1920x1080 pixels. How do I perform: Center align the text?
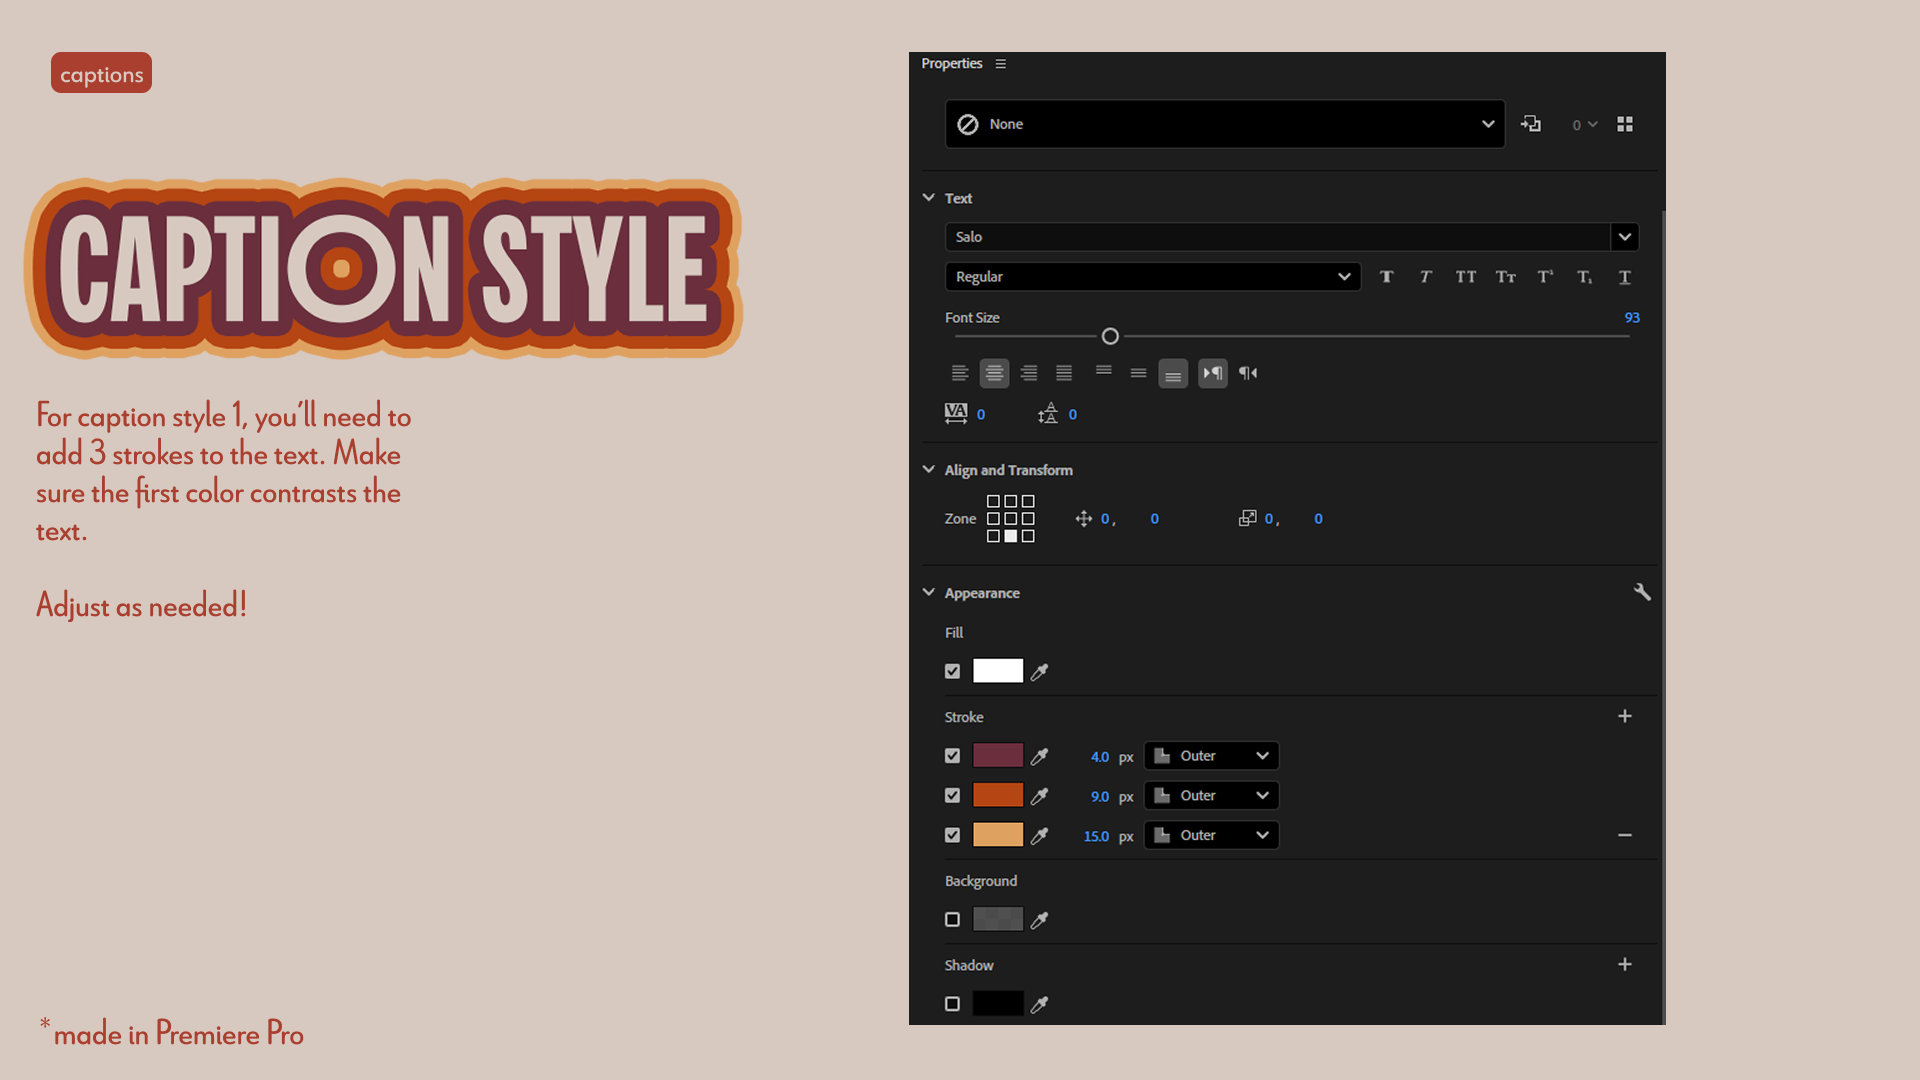994,373
